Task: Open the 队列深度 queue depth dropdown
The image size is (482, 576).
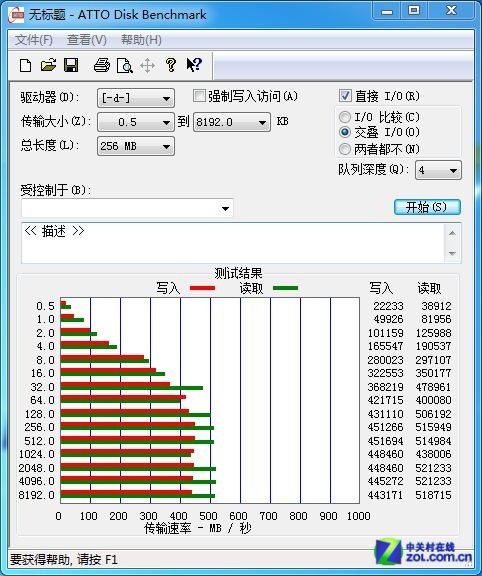Action: [438, 170]
